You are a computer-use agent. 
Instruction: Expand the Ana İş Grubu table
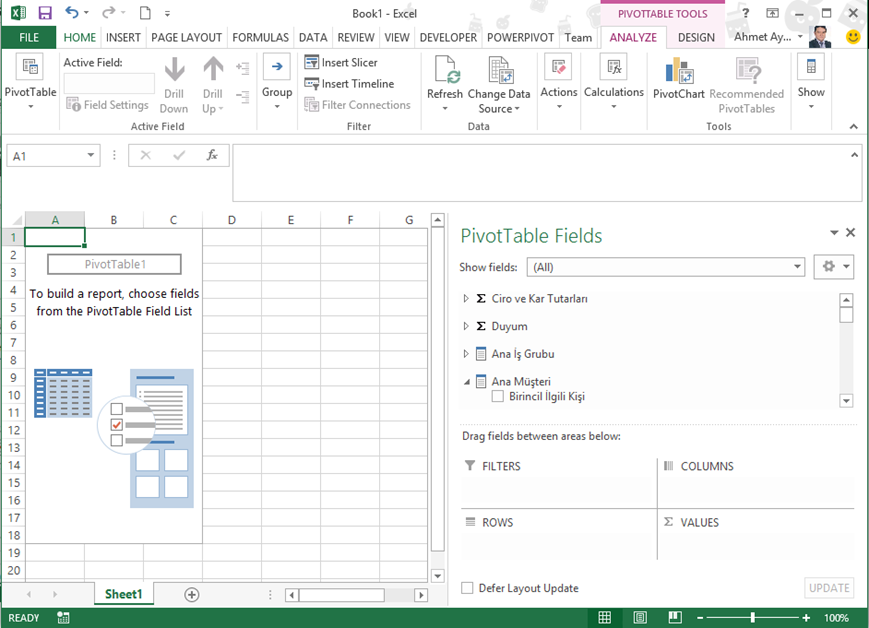466,354
